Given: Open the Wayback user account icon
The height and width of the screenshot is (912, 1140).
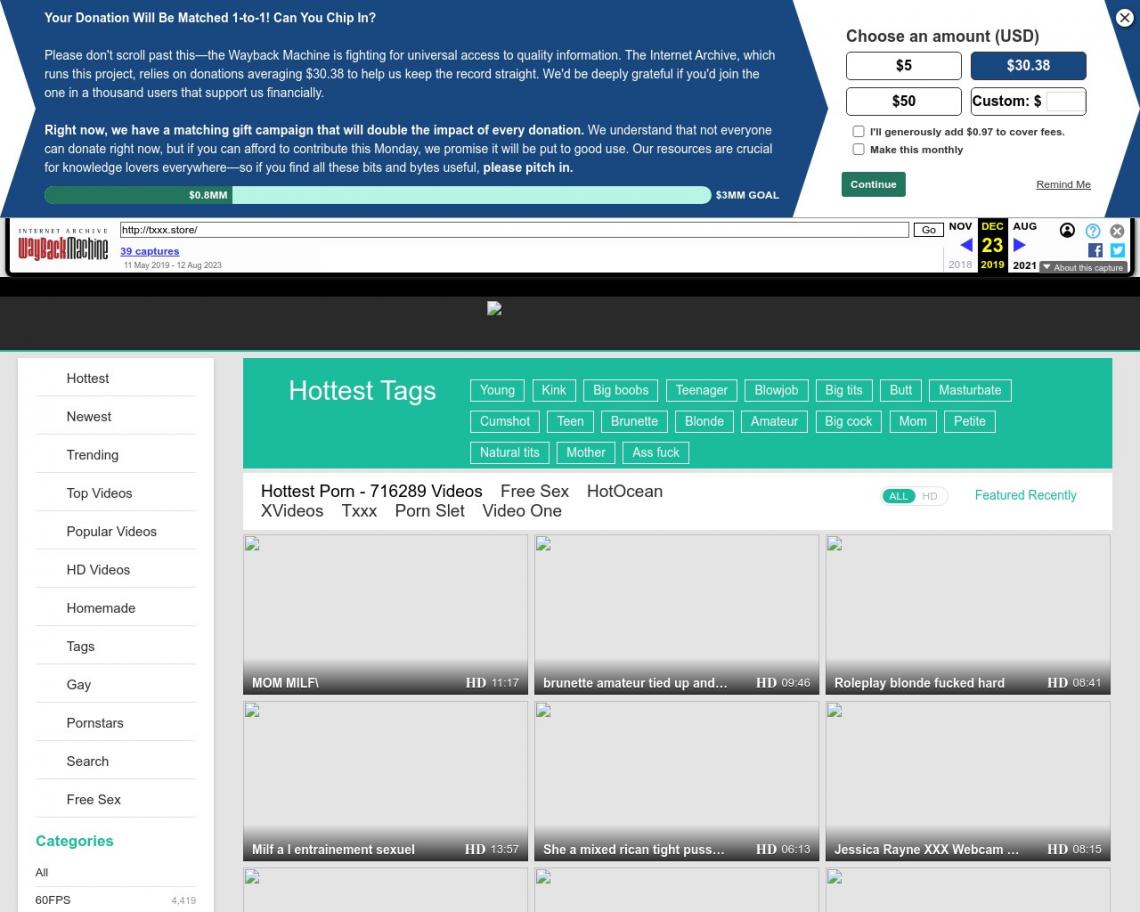Looking at the screenshot, I should (1067, 230).
